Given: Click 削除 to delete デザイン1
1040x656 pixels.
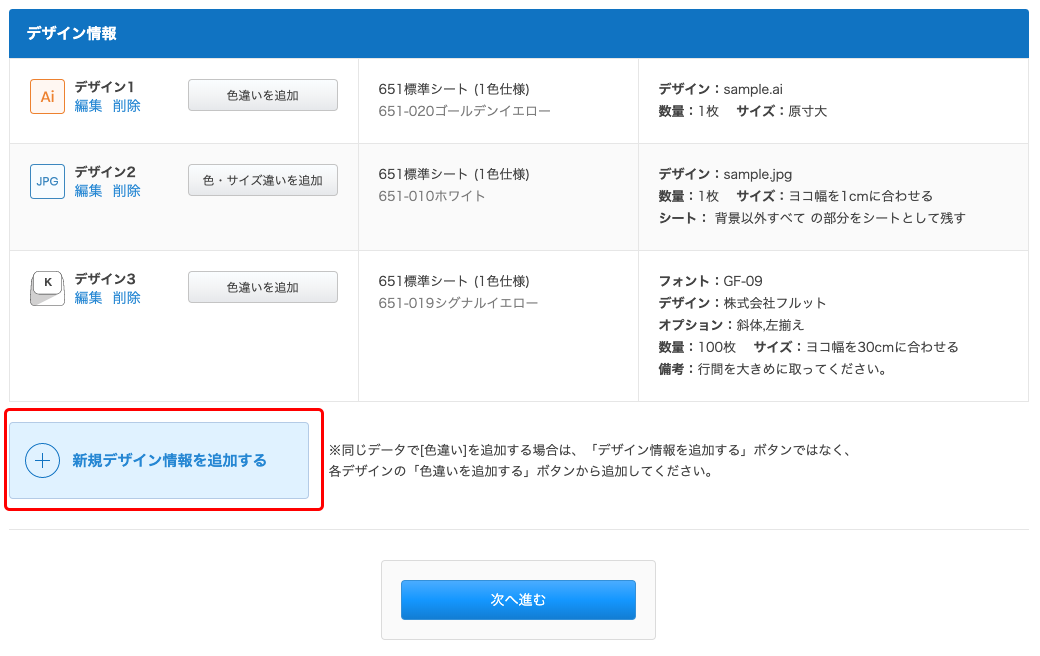Looking at the screenshot, I should click(x=125, y=104).
